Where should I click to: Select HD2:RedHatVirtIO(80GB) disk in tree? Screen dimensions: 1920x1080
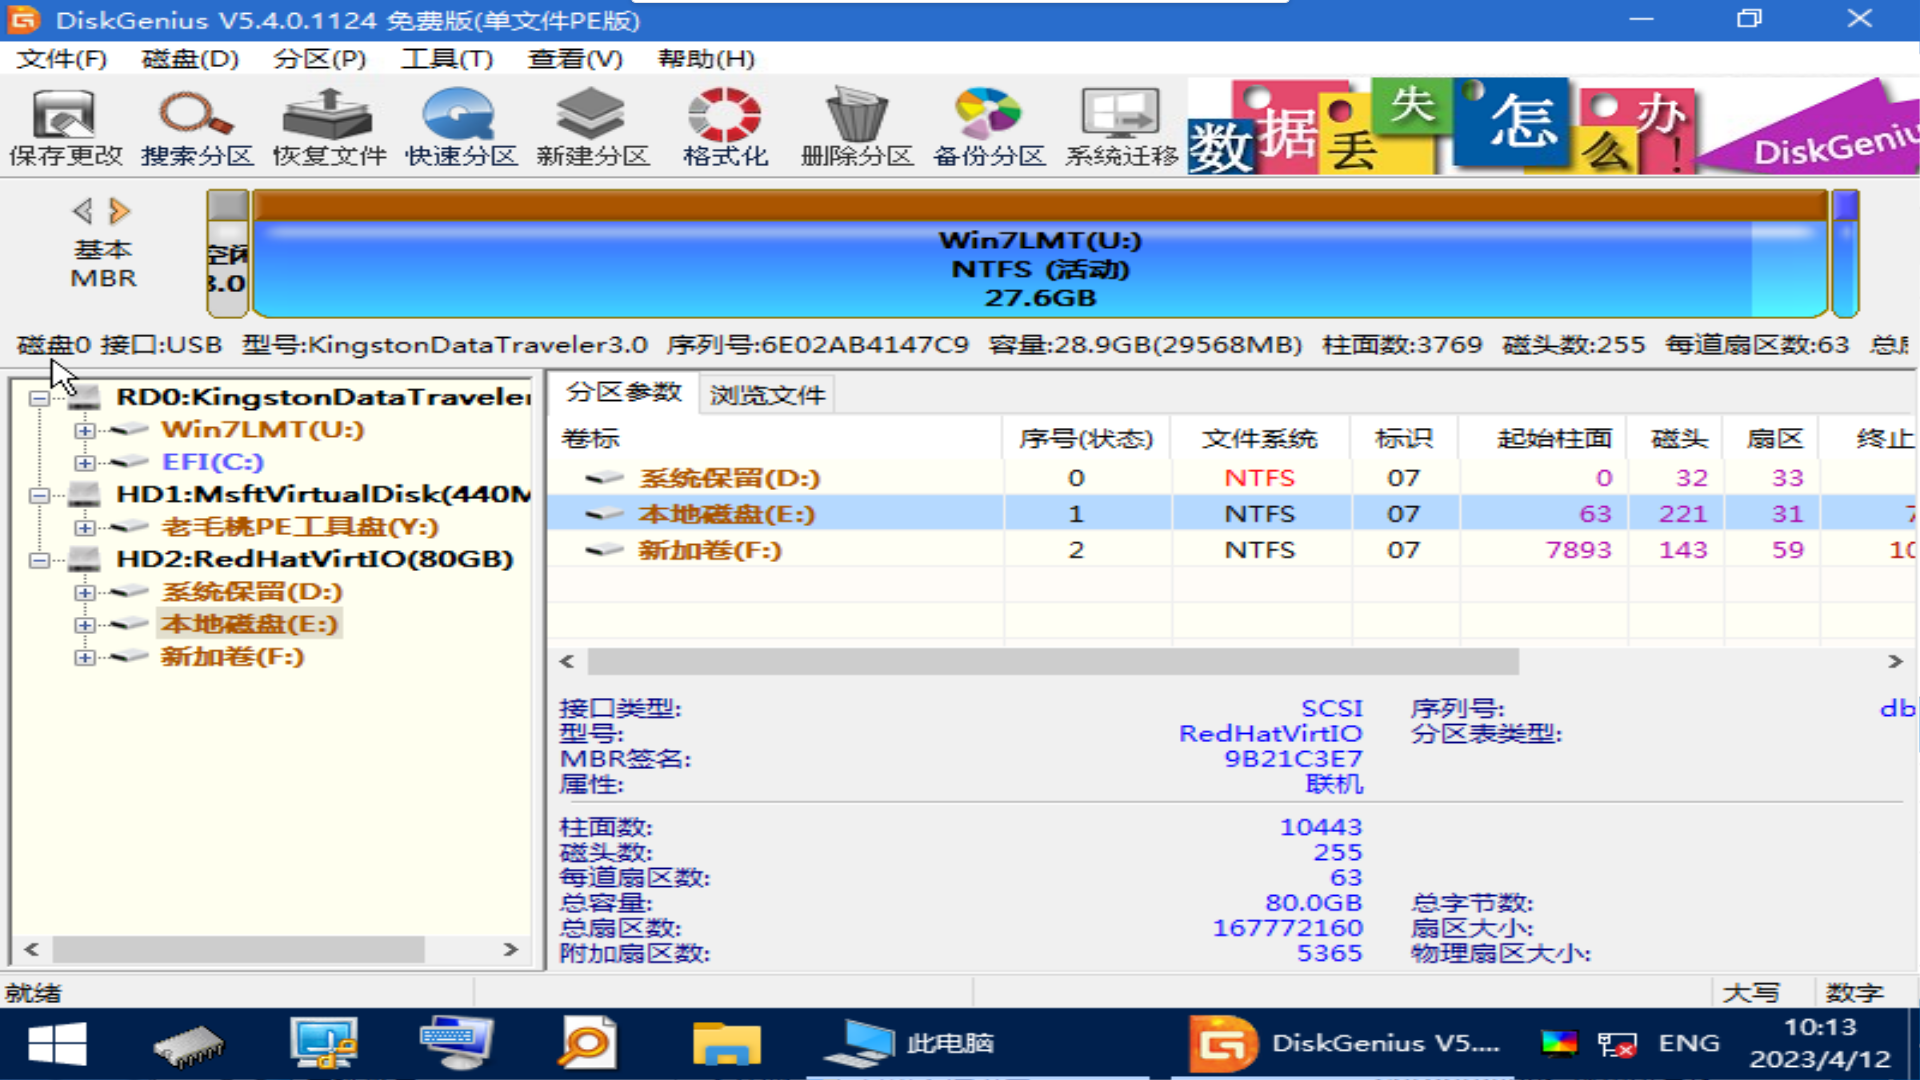coord(314,558)
